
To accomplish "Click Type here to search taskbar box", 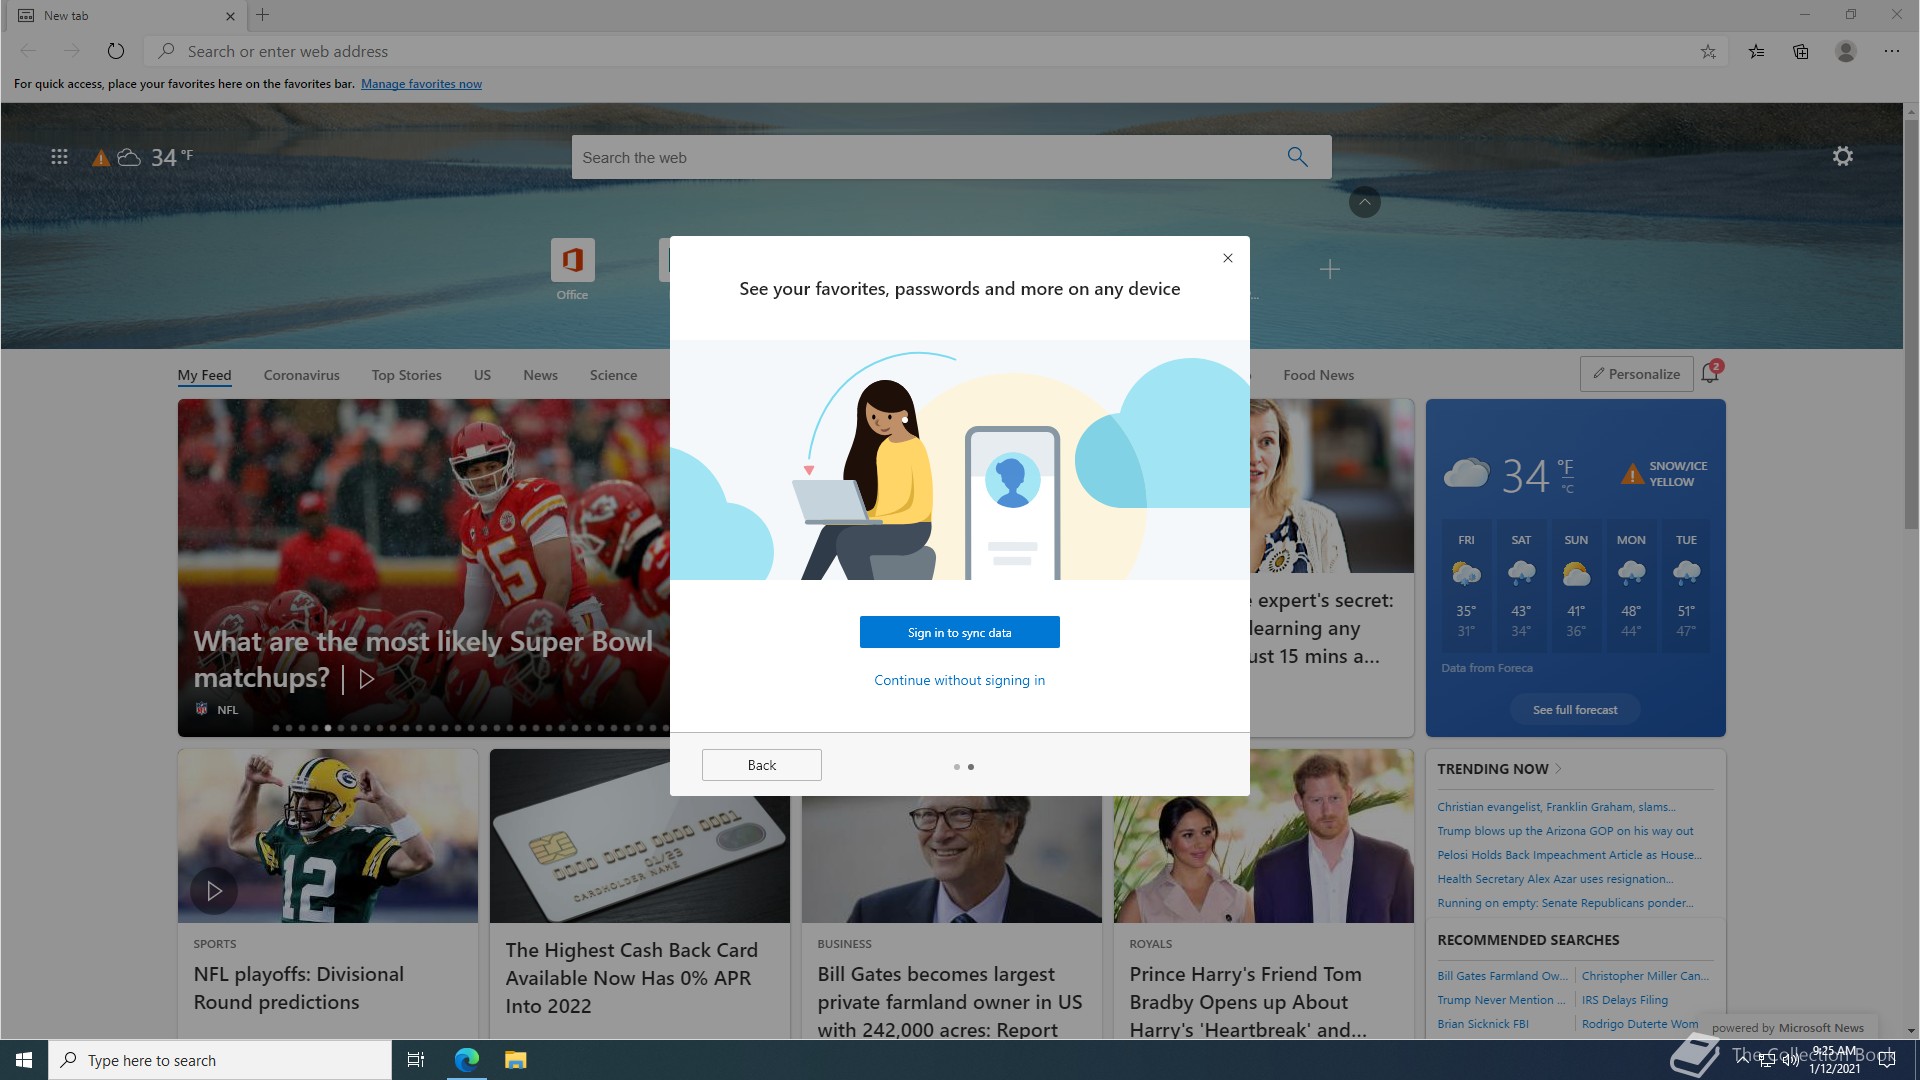I will click(220, 1060).
